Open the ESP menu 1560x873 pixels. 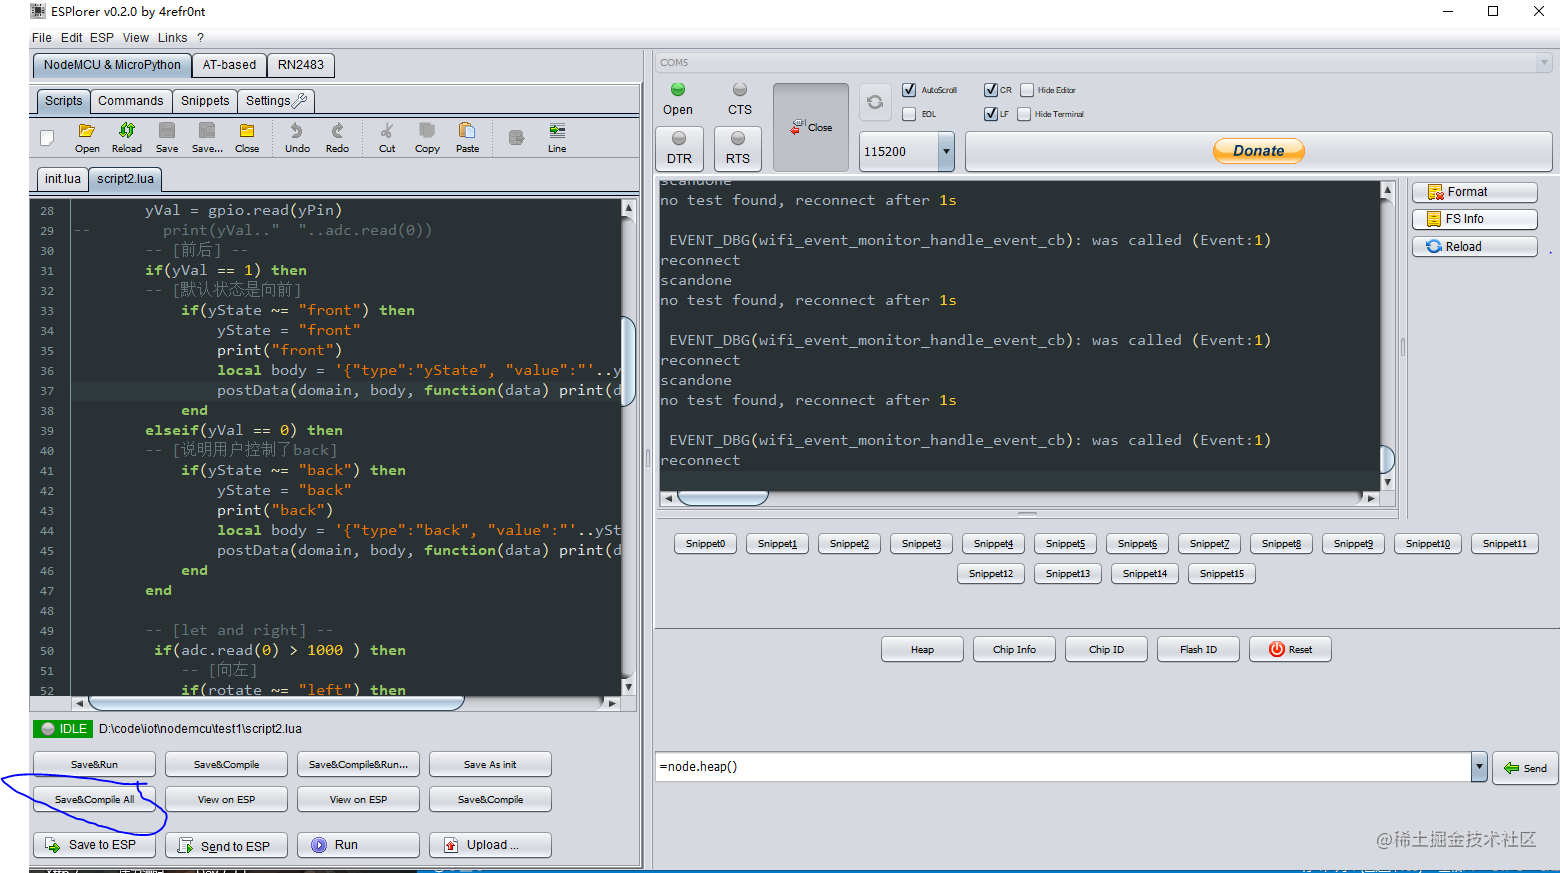click(102, 38)
